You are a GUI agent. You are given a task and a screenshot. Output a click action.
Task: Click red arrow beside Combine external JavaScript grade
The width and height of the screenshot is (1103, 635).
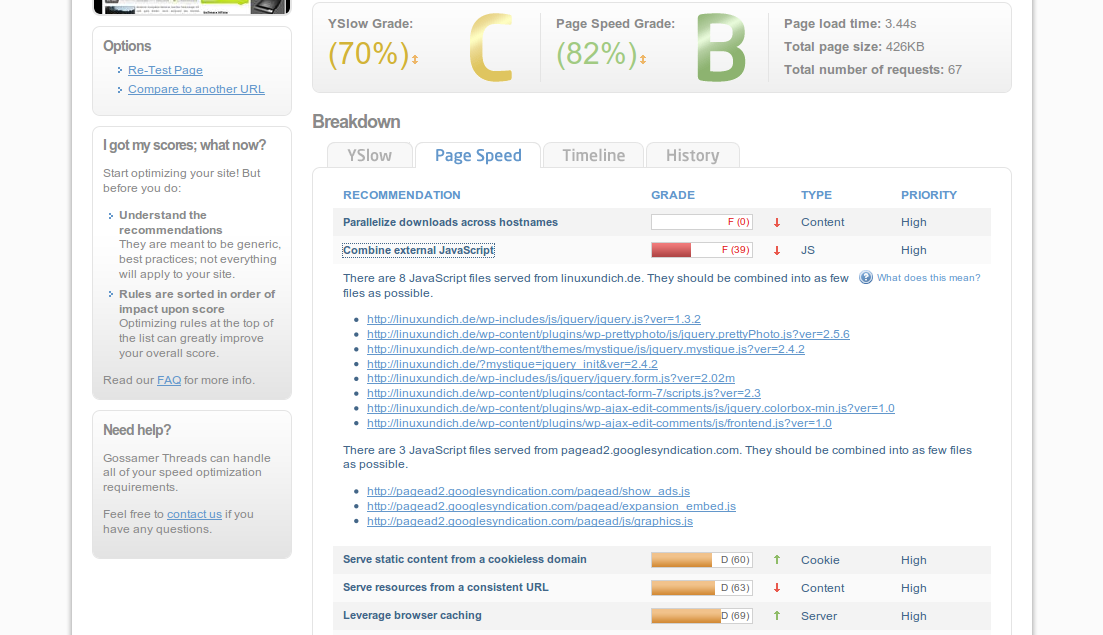tap(776, 251)
